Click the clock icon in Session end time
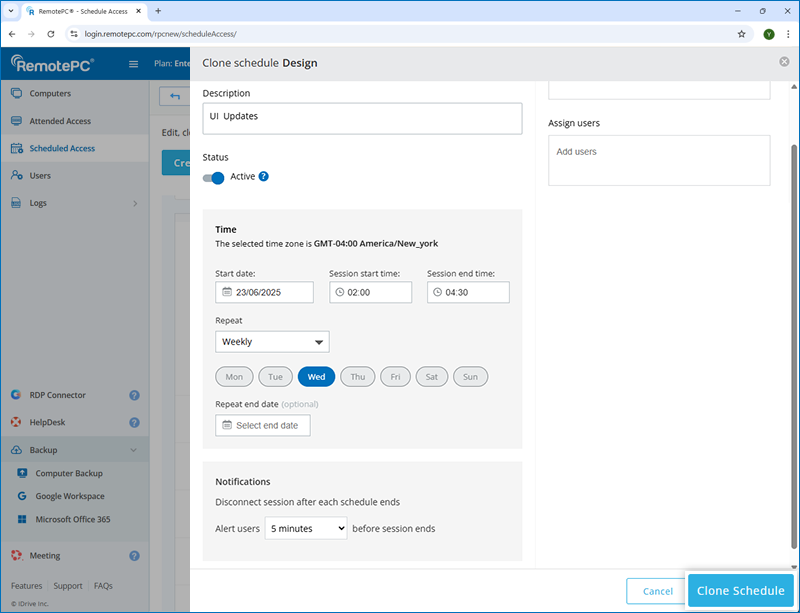 point(438,292)
